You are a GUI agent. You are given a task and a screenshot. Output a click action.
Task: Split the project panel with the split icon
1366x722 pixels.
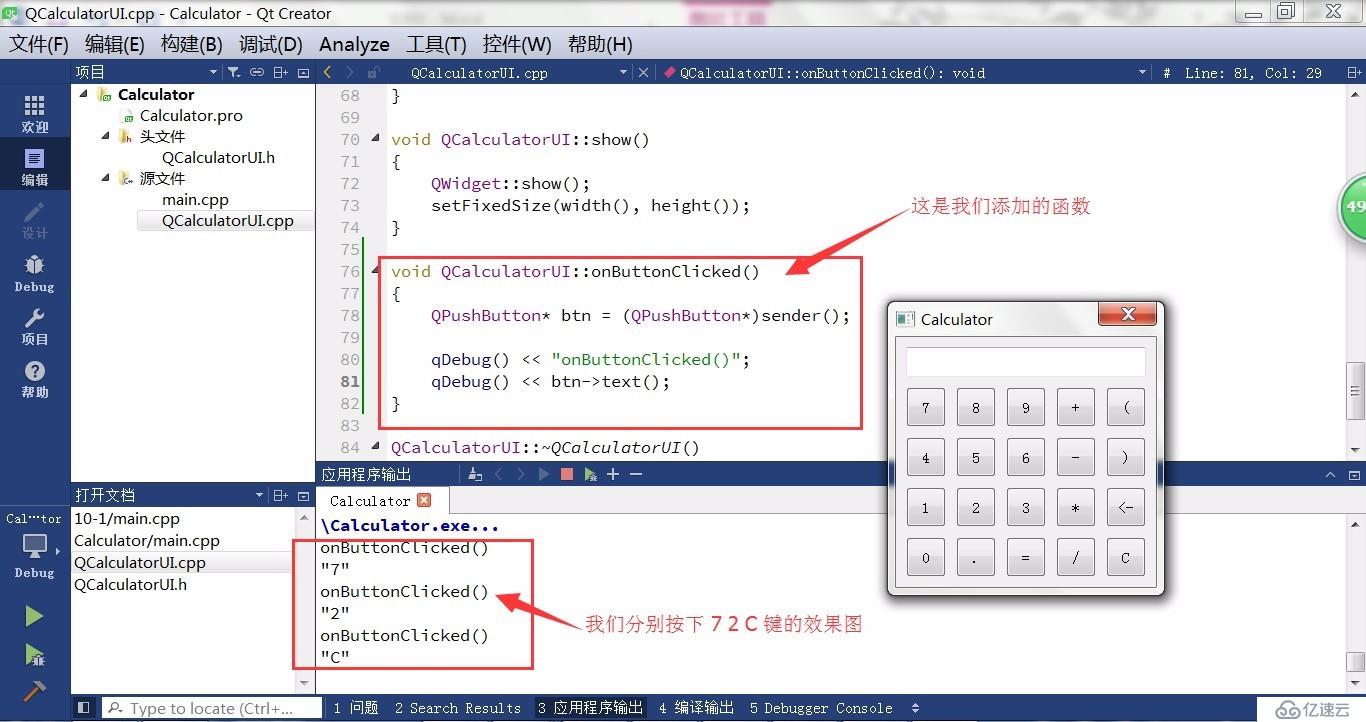coord(281,72)
